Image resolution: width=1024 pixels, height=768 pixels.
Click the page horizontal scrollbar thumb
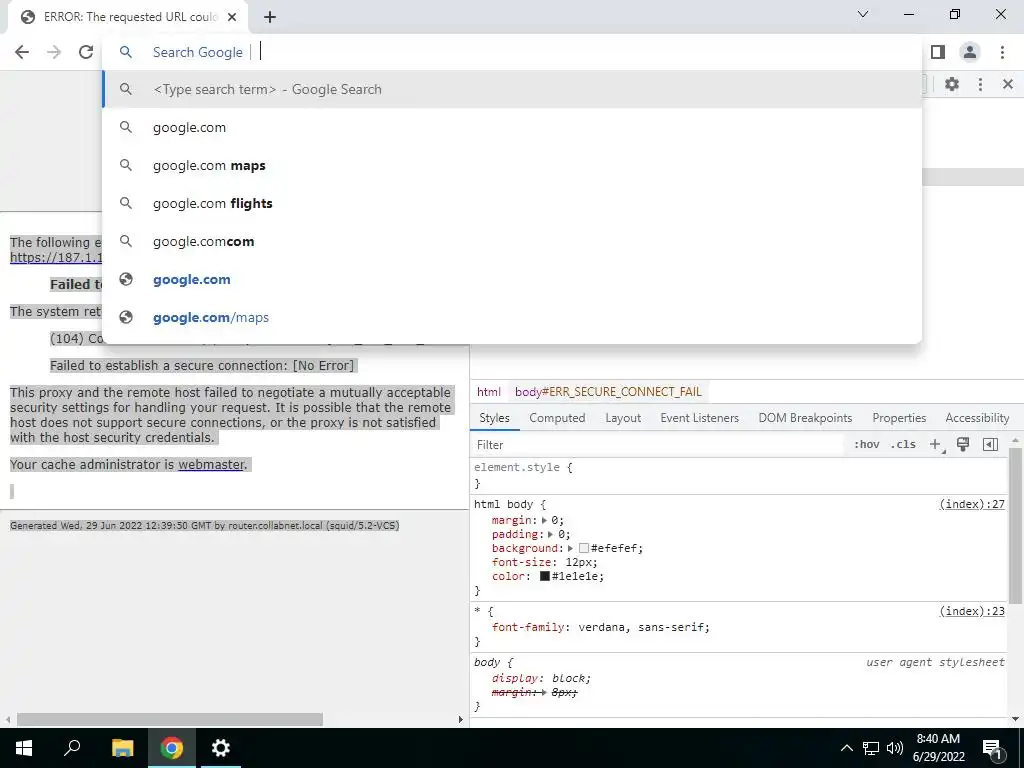(170, 720)
